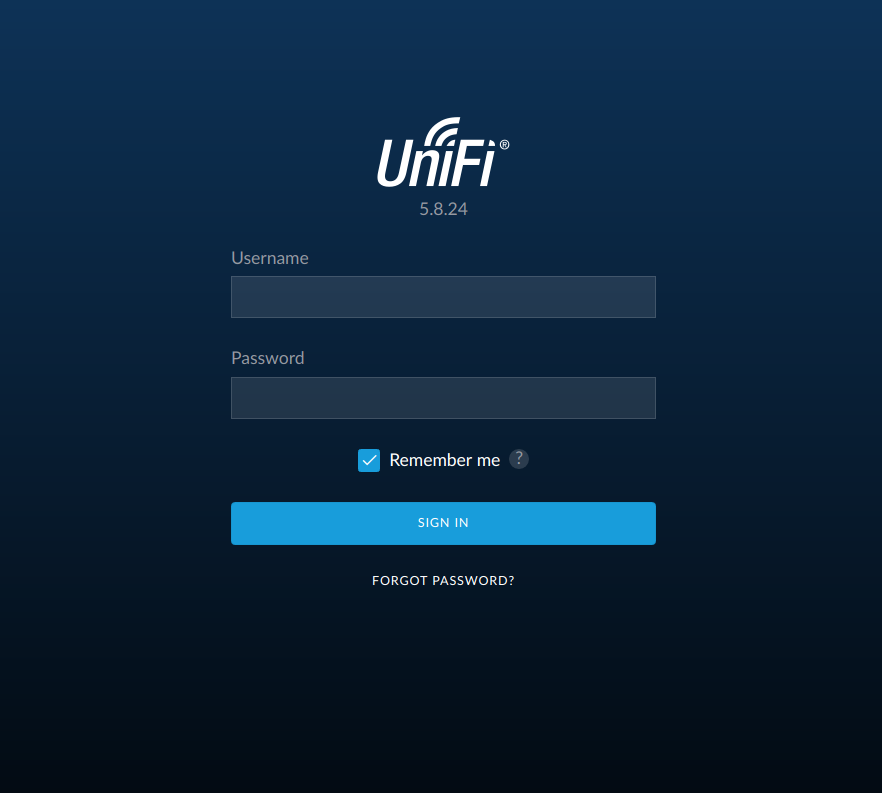Image resolution: width=882 pixels, height=793 pixels.
Task: Click the Username label text
Action: click(x=270, y=258)
